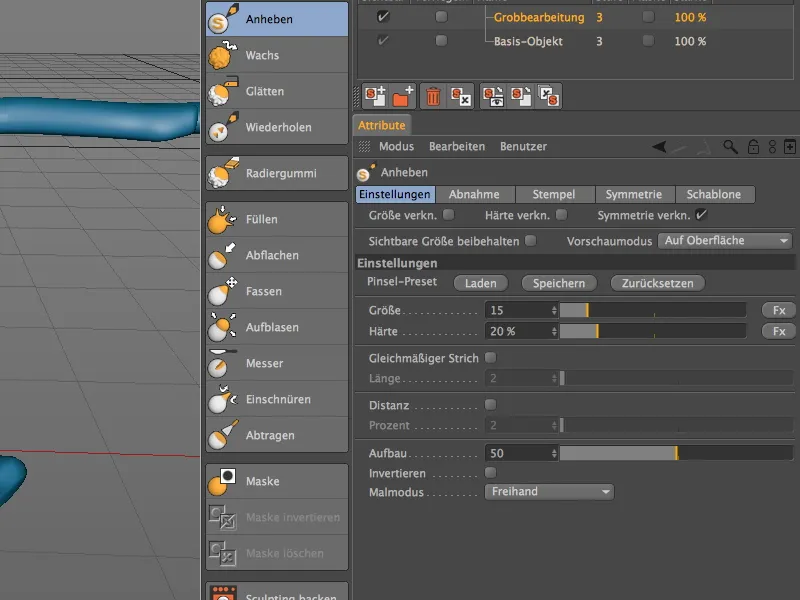Image resolution: width=800 pixels, height=600 pixels.
Task: Open the Bearbeiten menu
Action: (457, 146)
